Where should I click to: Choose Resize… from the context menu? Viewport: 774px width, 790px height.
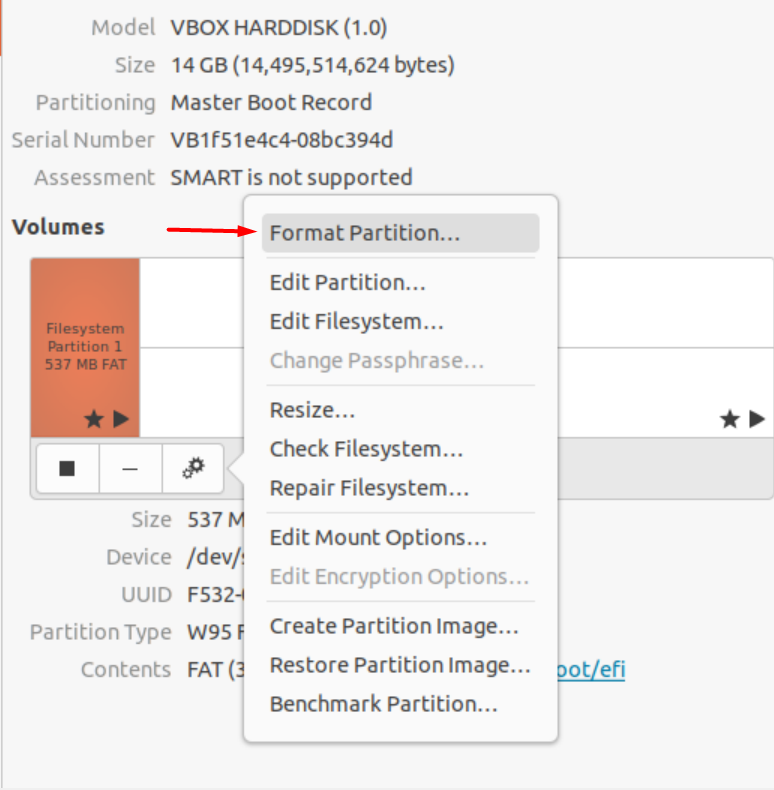click(x=313, y=410)
